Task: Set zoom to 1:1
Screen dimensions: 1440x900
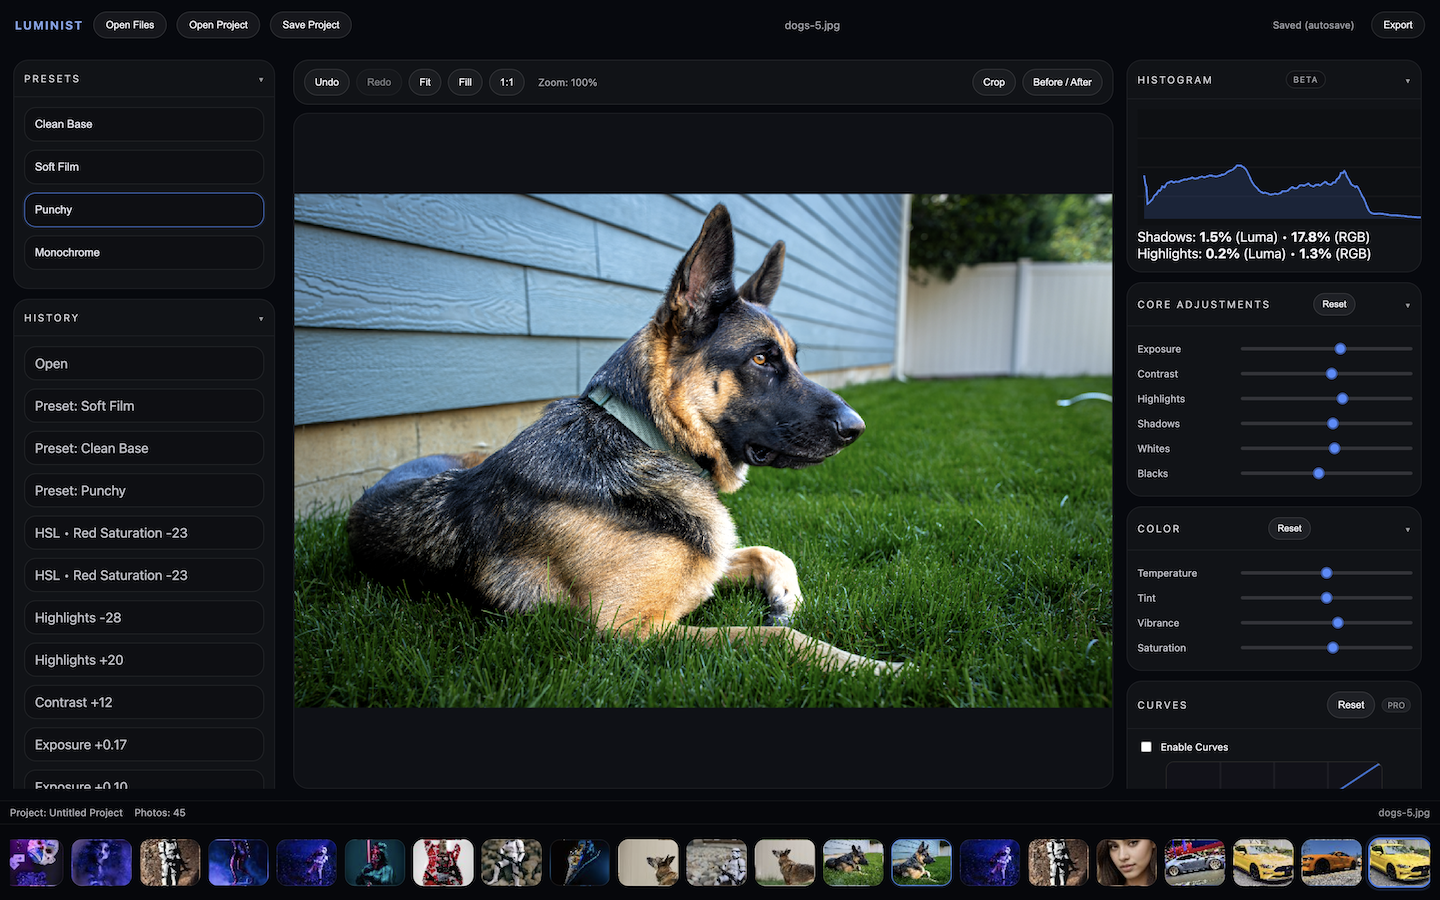Action: [x=507, y=82]
